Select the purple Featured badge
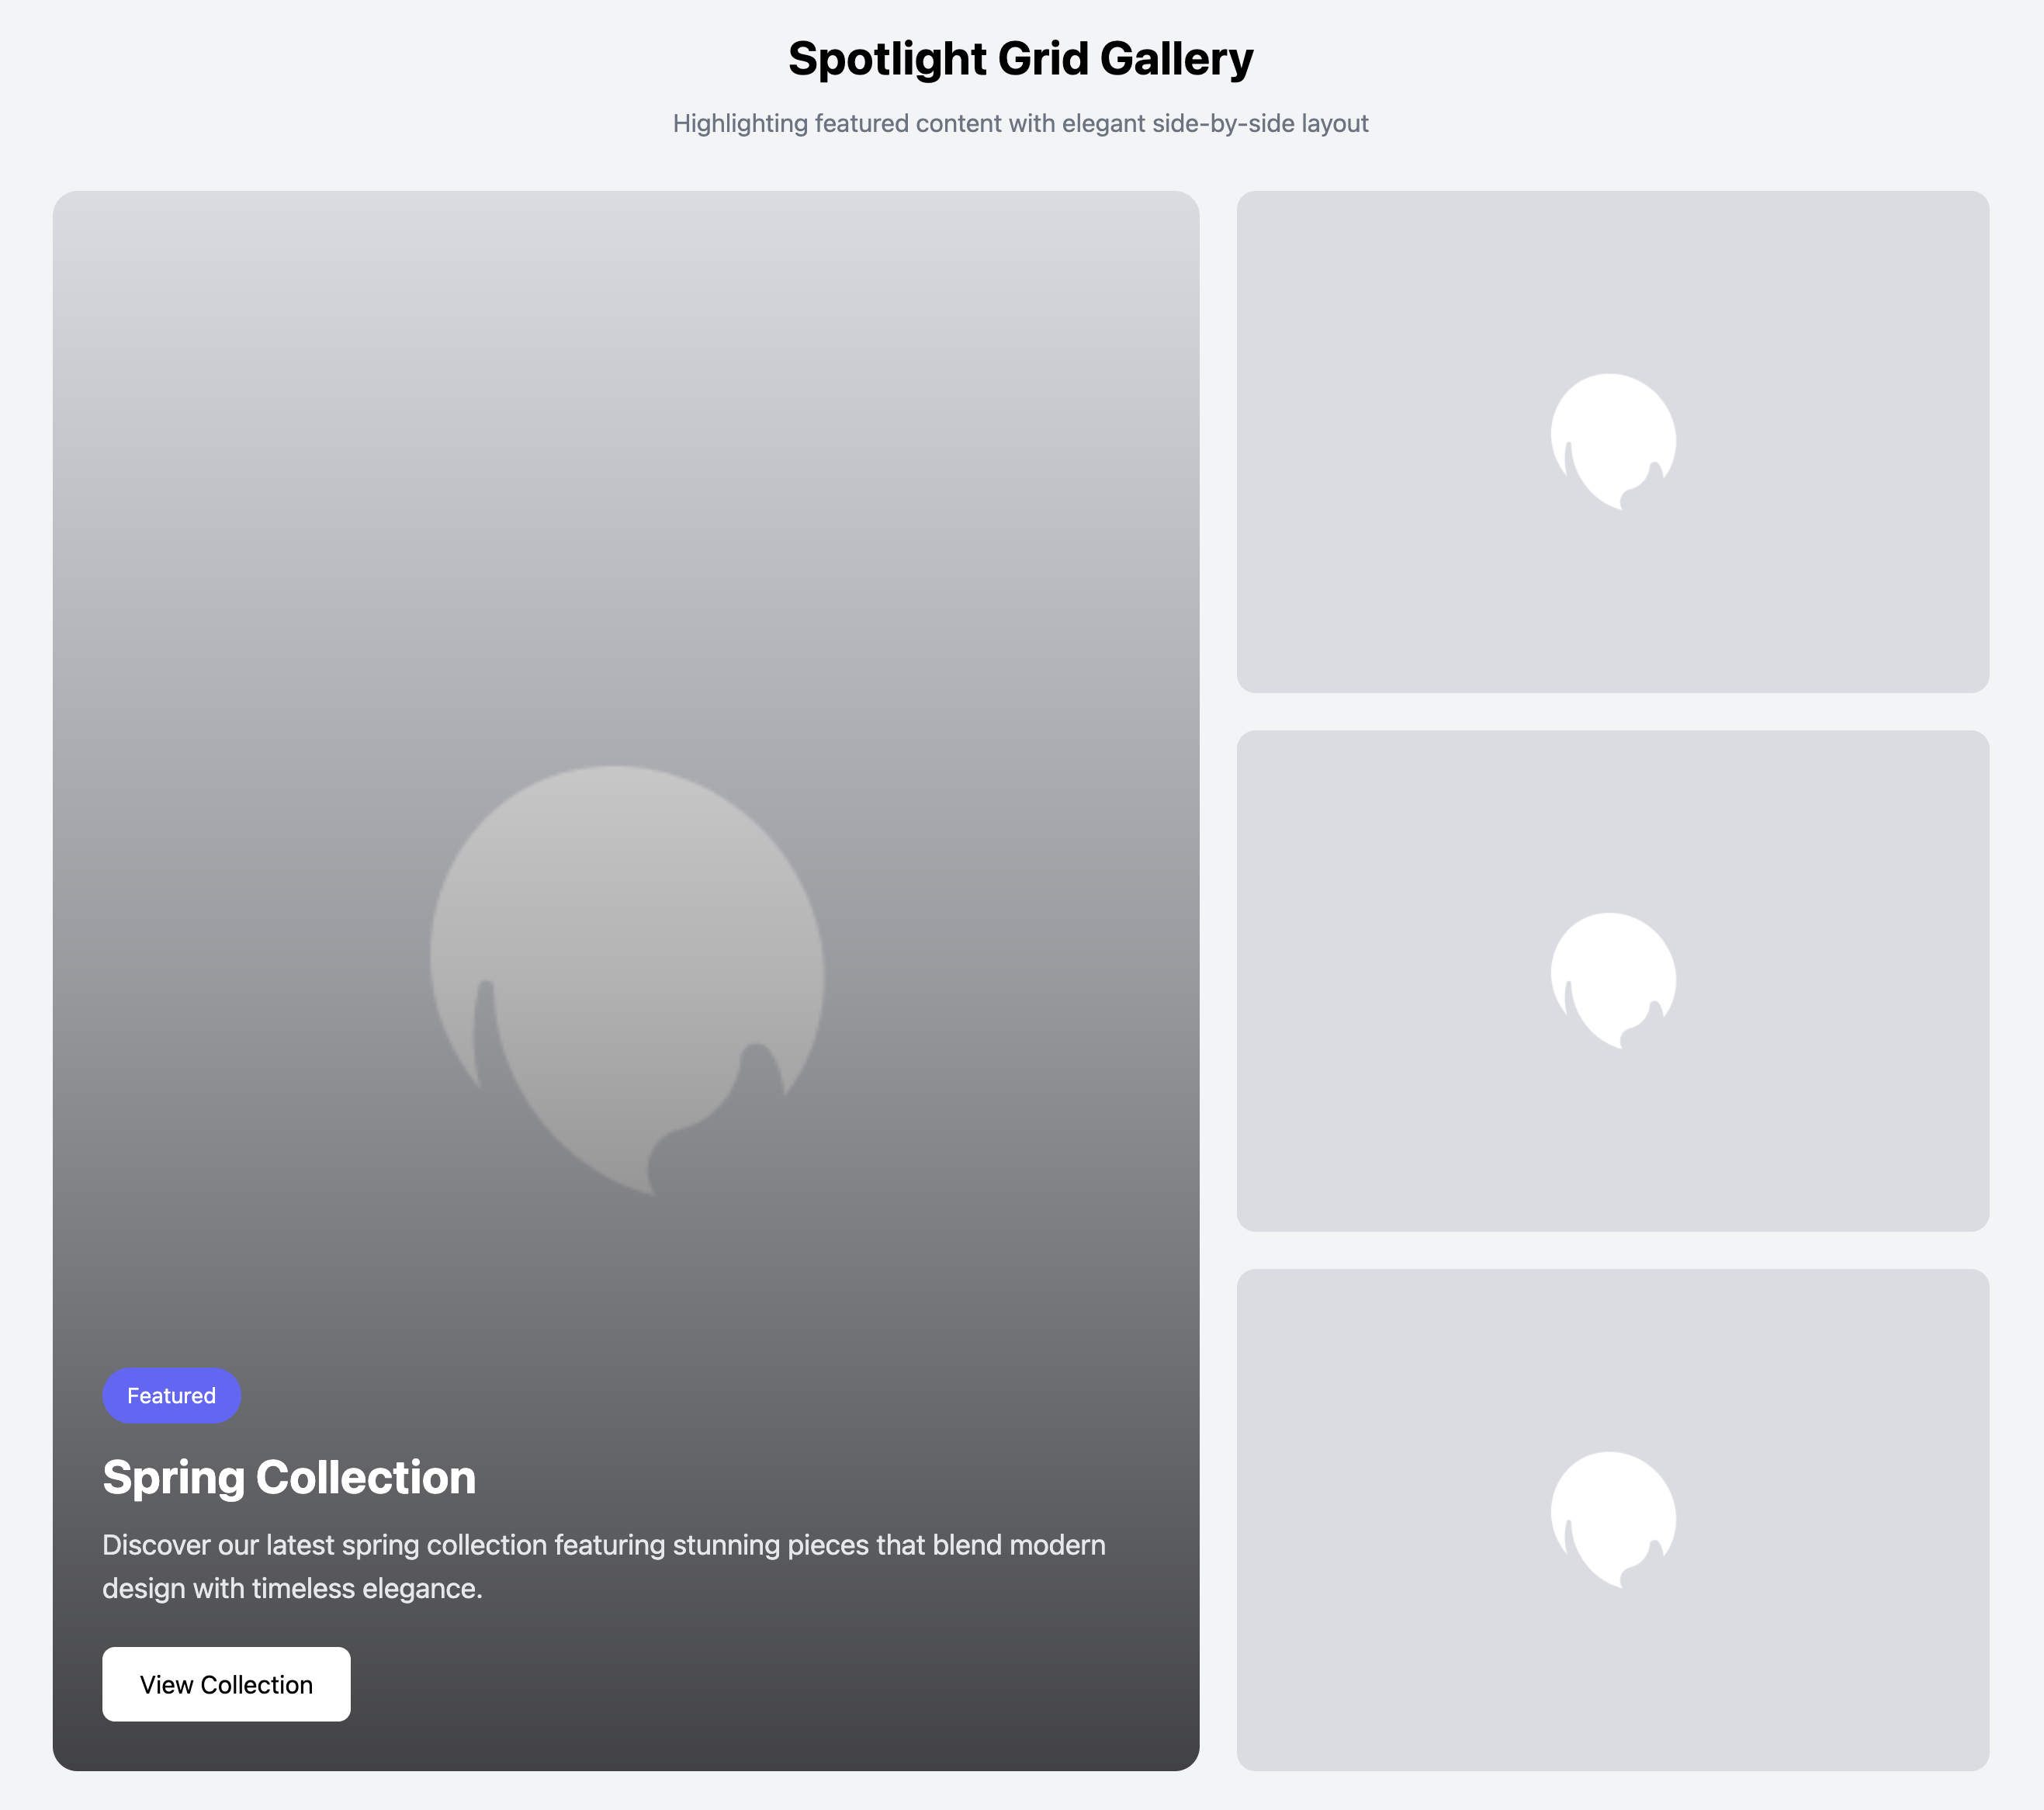The image size is (2044, 1810). (x=172, y=1395)
